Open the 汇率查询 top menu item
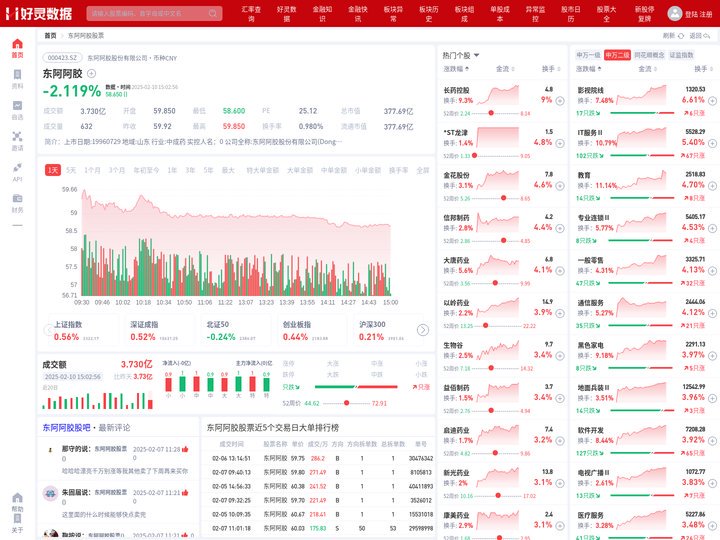 tap(251, 14)
